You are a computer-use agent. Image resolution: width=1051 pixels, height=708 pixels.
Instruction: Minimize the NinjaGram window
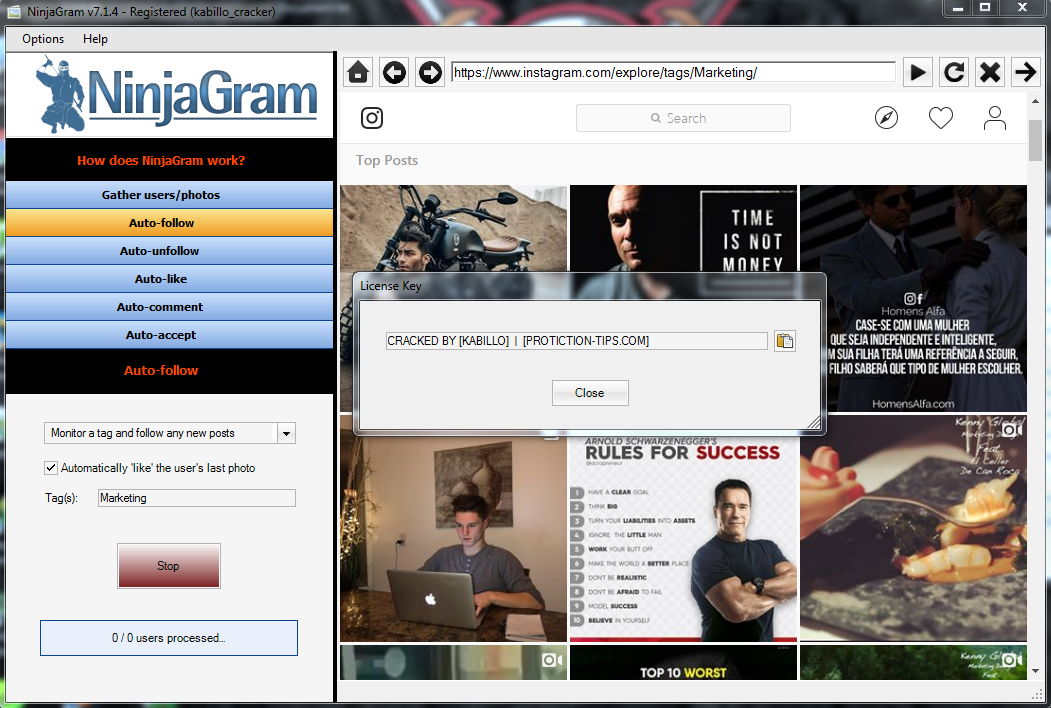click(x=958, y=8)
